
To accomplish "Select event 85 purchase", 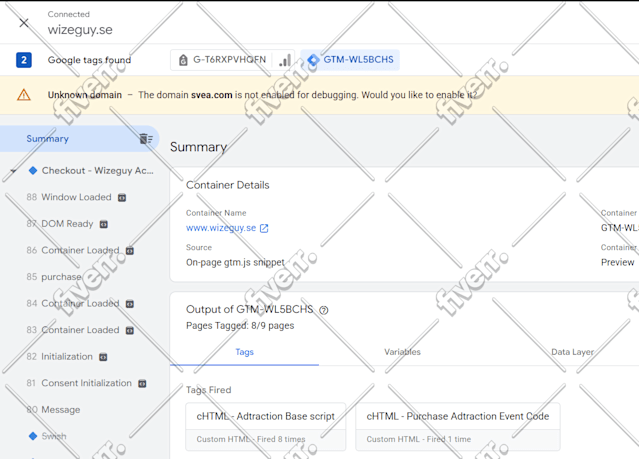I will [x=54, y=277].
